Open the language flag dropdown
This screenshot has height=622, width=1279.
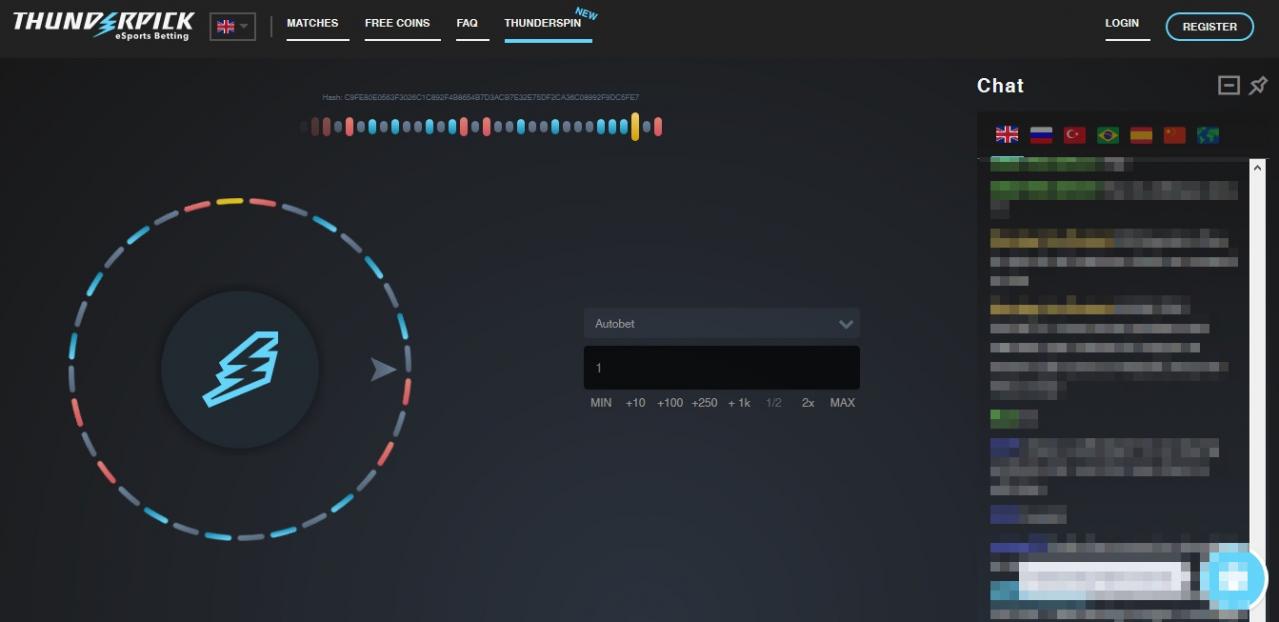pyautogui.click(x=232, y=27)
